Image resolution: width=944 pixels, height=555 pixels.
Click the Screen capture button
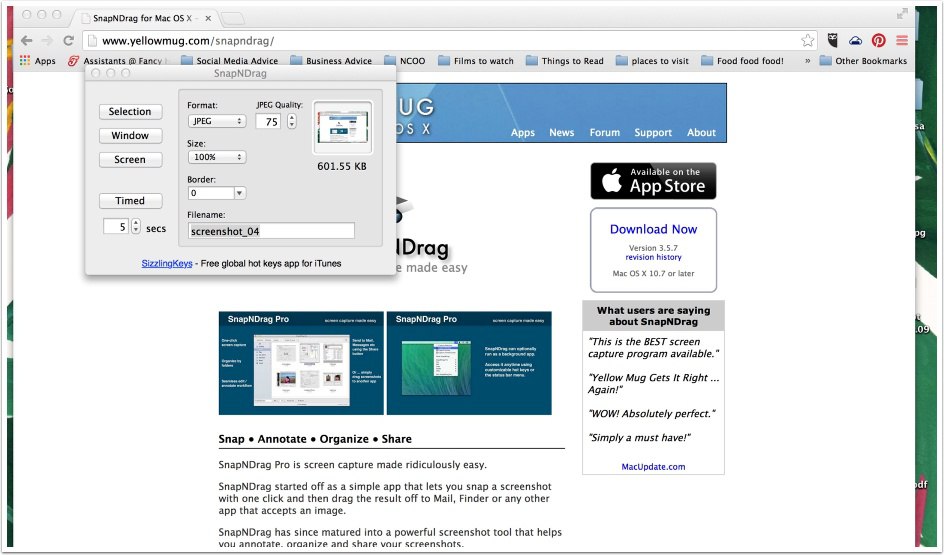[x=130, y=160]
